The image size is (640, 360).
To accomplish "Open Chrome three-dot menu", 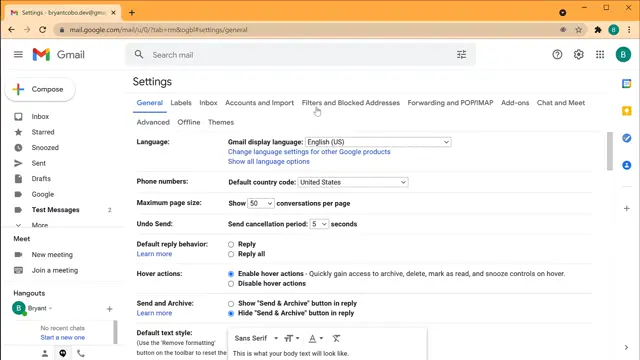I will [x=629, y=30].
